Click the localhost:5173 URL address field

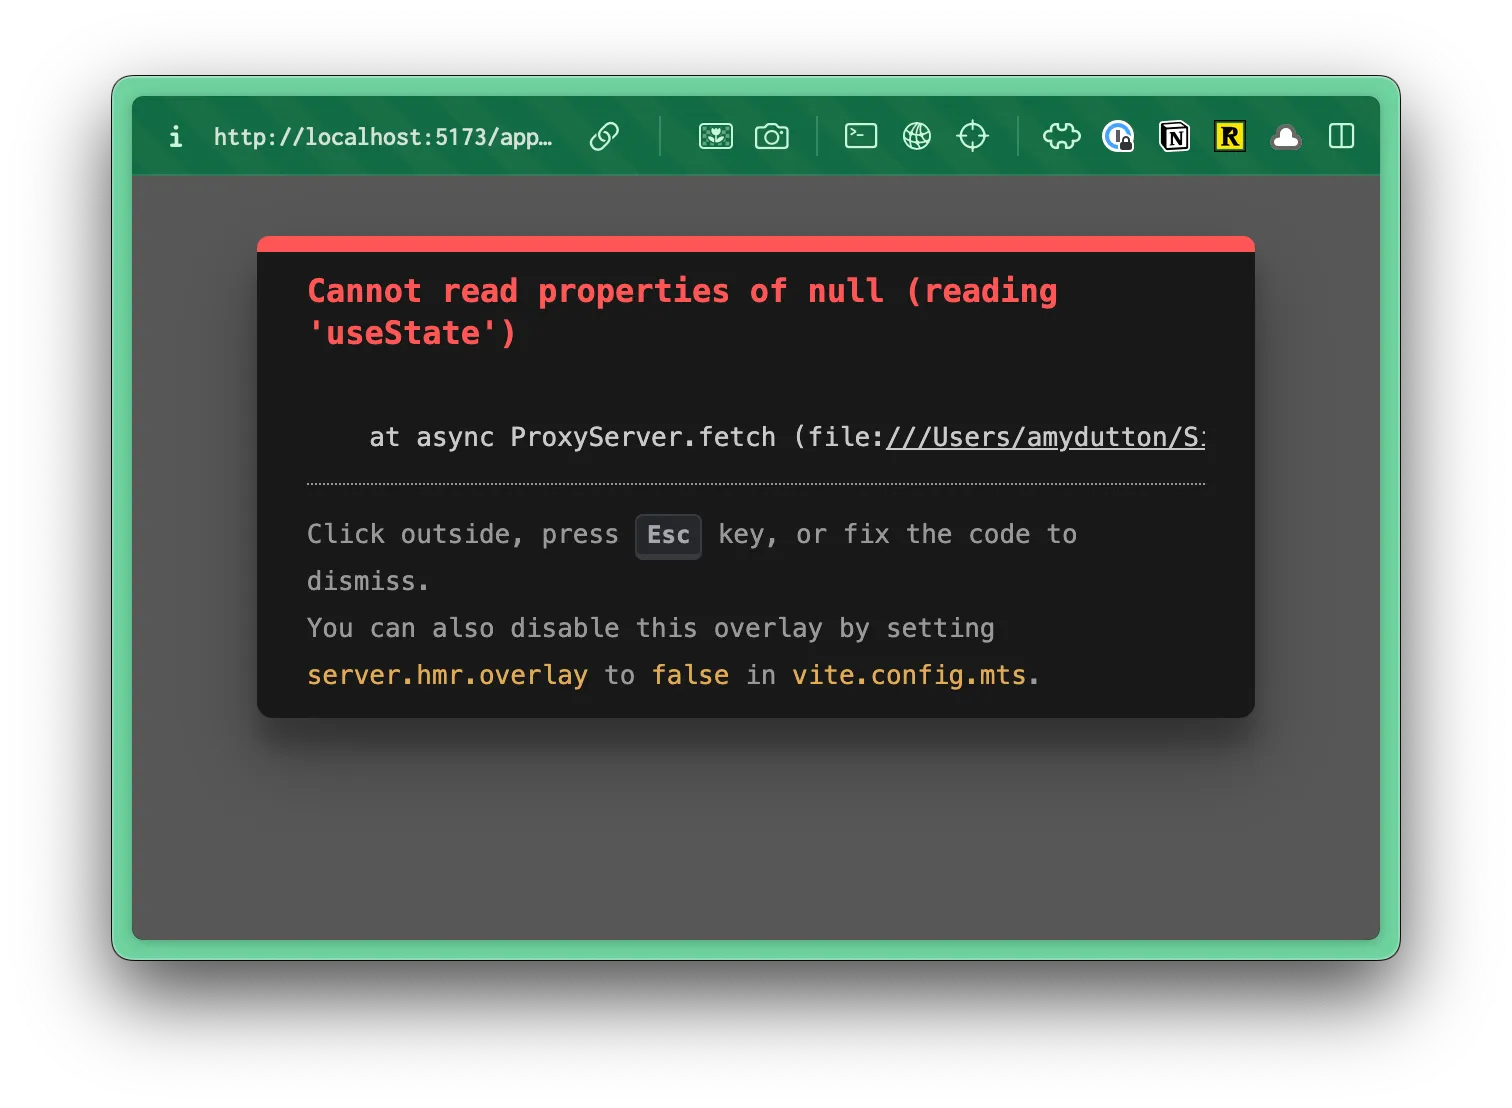click(x=382, y=137)
